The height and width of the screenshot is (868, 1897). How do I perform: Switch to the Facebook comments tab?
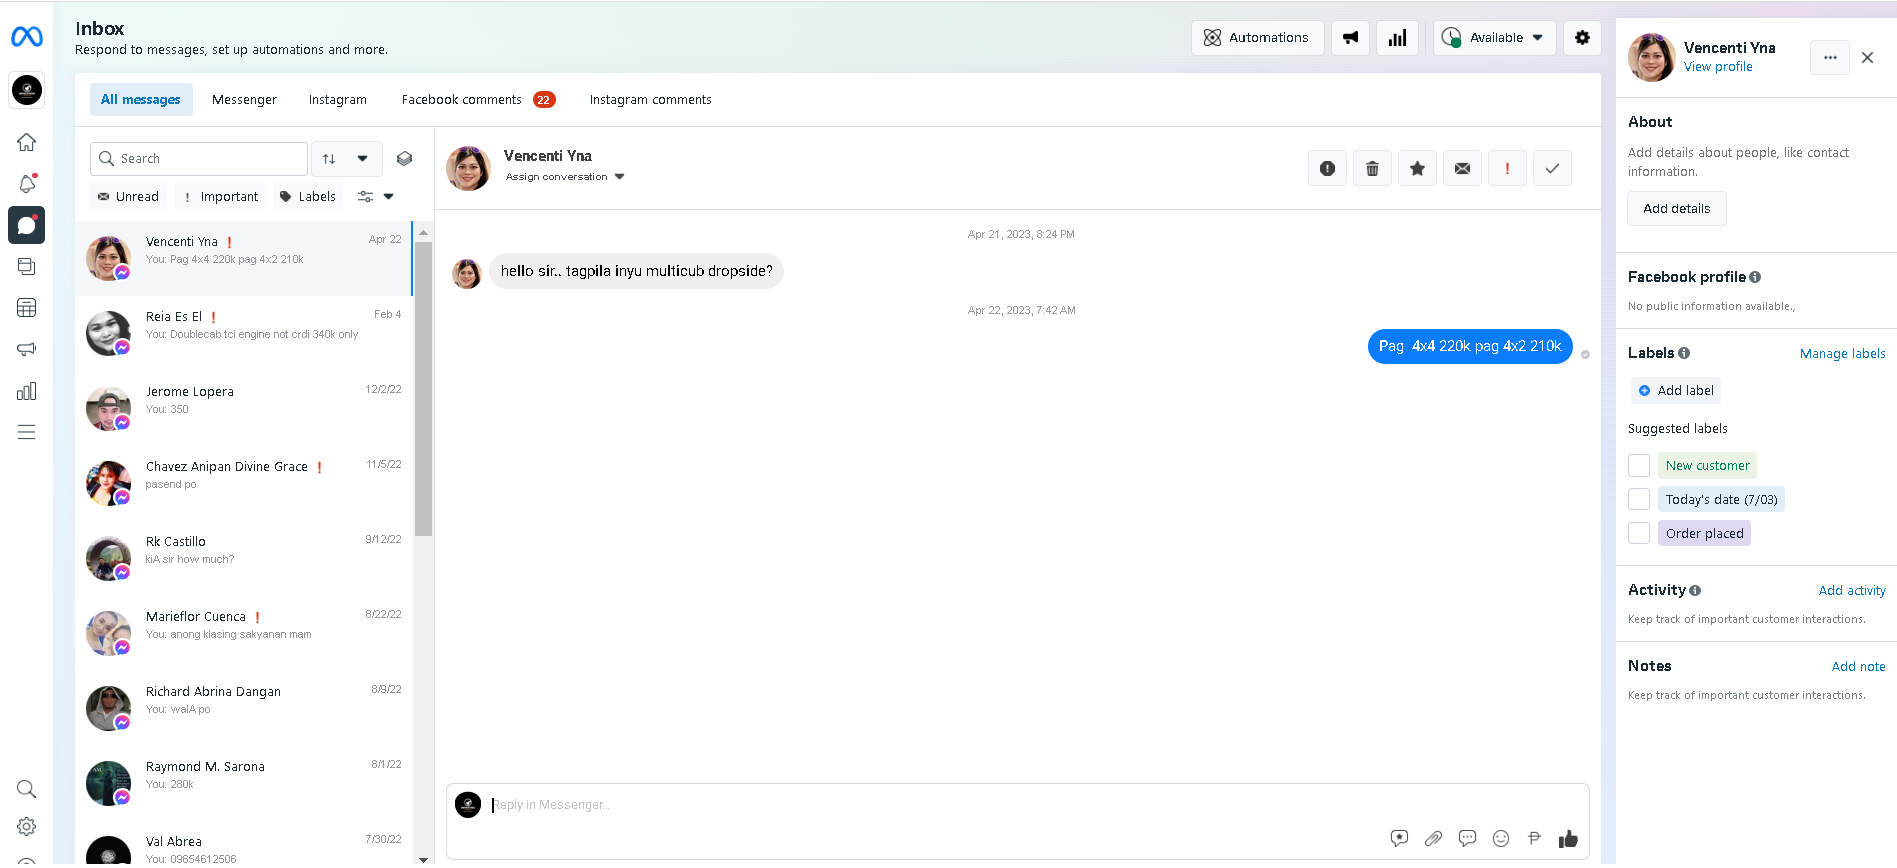coord(462,100)
